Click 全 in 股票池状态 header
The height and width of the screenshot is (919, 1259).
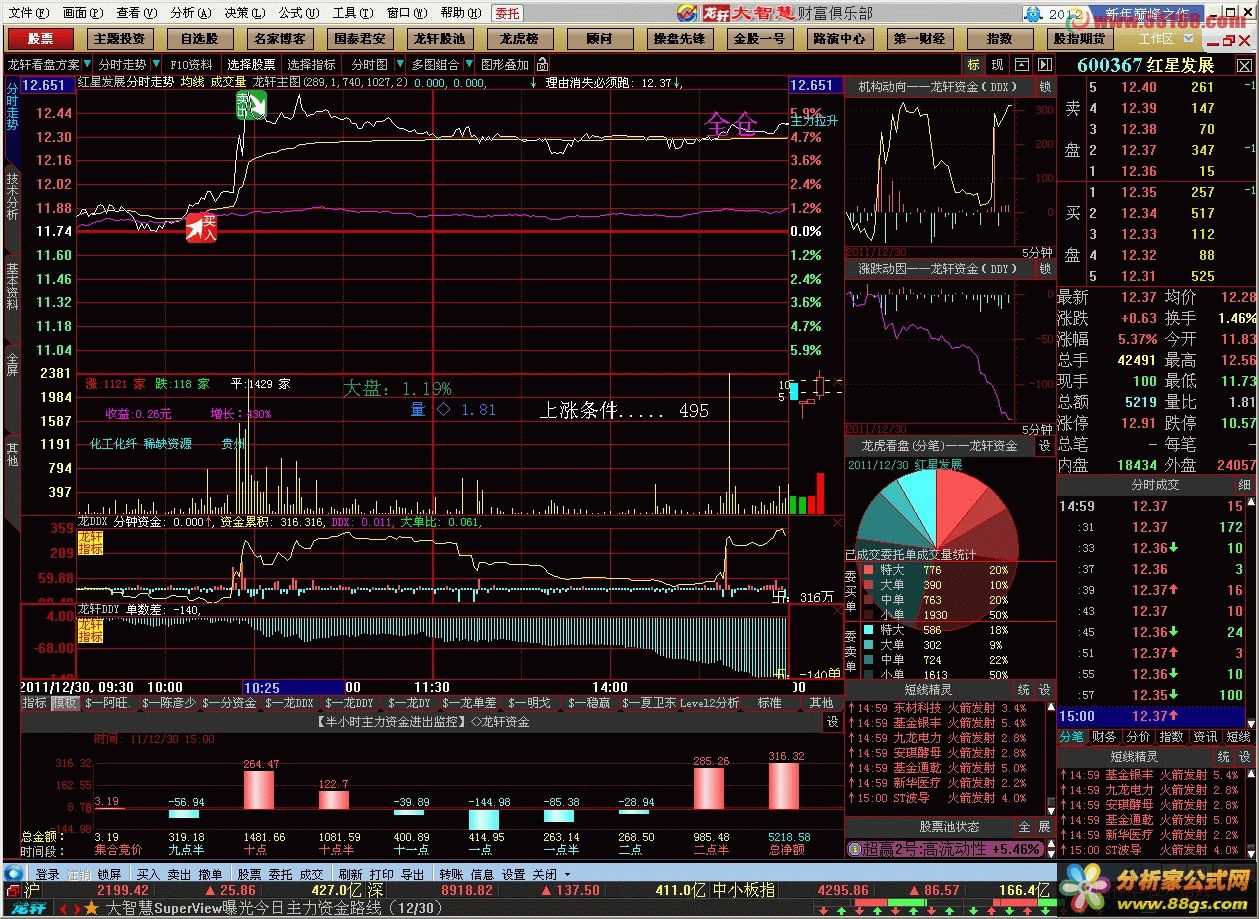point(1024,828)
